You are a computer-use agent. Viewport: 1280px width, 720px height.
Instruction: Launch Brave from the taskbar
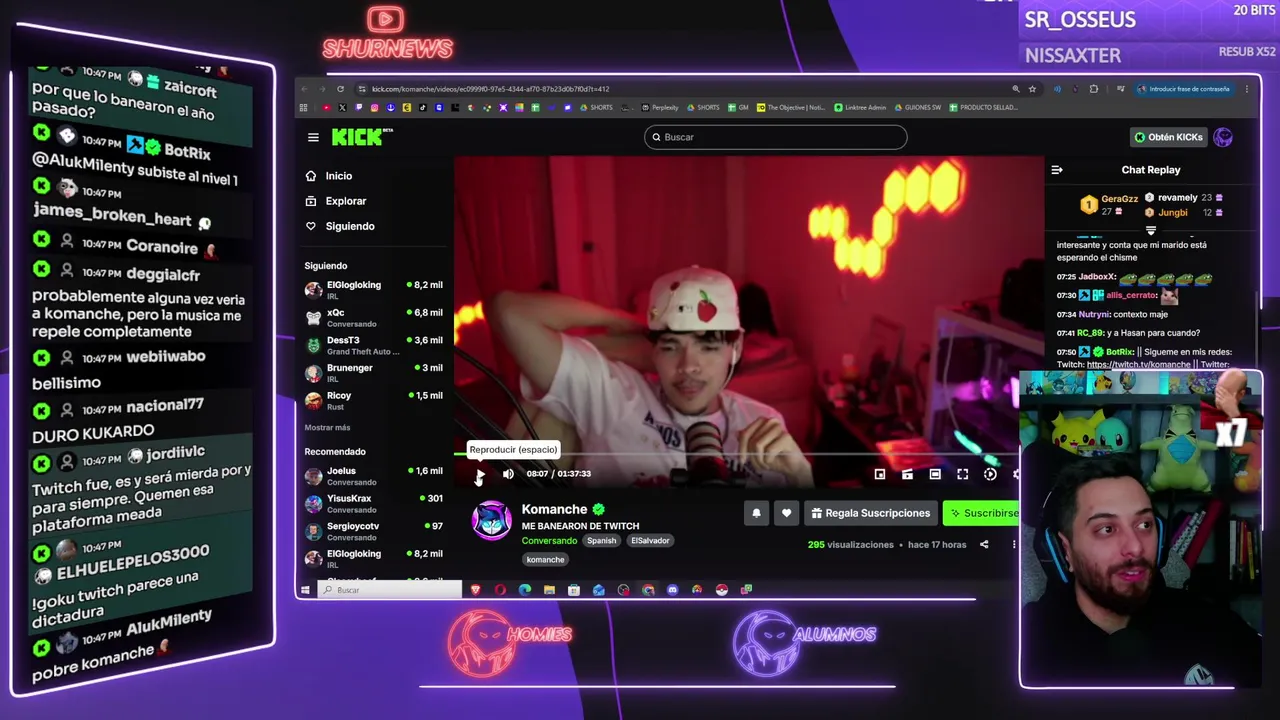click(x=475, y=590)
